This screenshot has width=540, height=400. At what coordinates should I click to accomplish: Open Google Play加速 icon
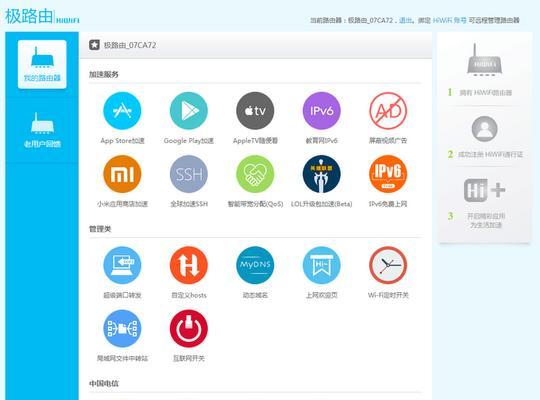click(x=188, y=111)
